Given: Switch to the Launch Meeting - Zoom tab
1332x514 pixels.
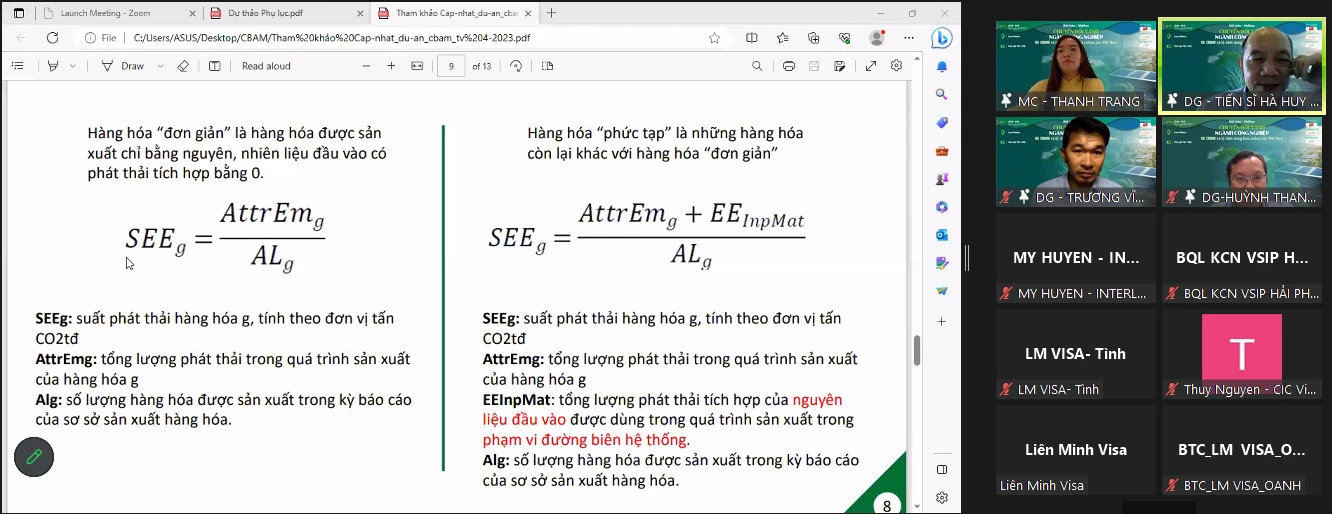Looking at the screenshot, I should click(117, 13).
